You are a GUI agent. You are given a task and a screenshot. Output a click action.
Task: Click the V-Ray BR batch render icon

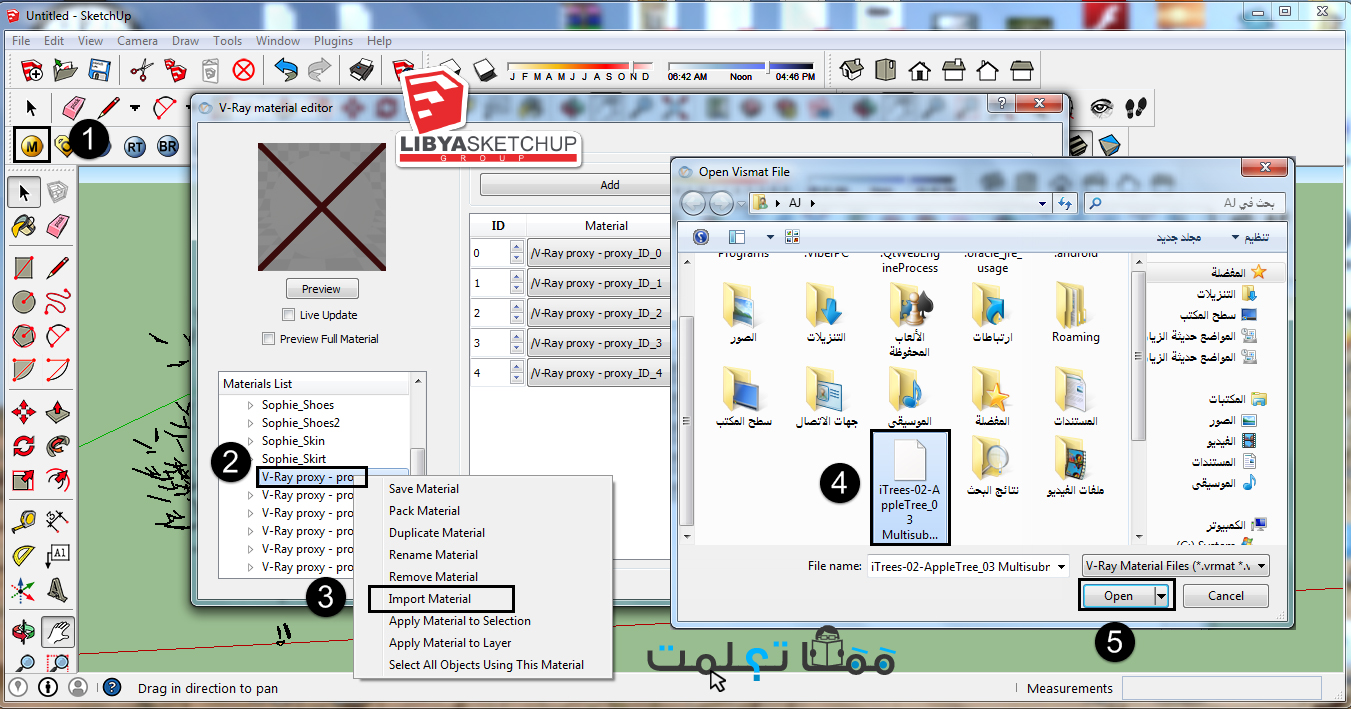click(x=168, y=147)
